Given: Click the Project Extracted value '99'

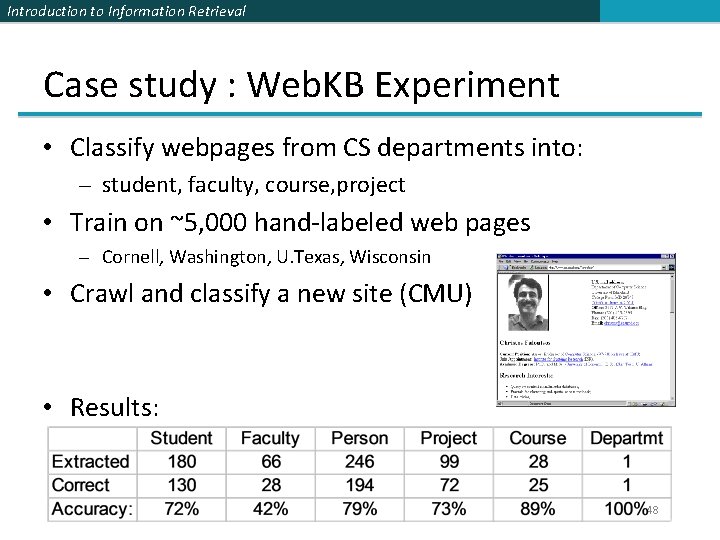Looking at the screenshot, I should pos(449,462).
